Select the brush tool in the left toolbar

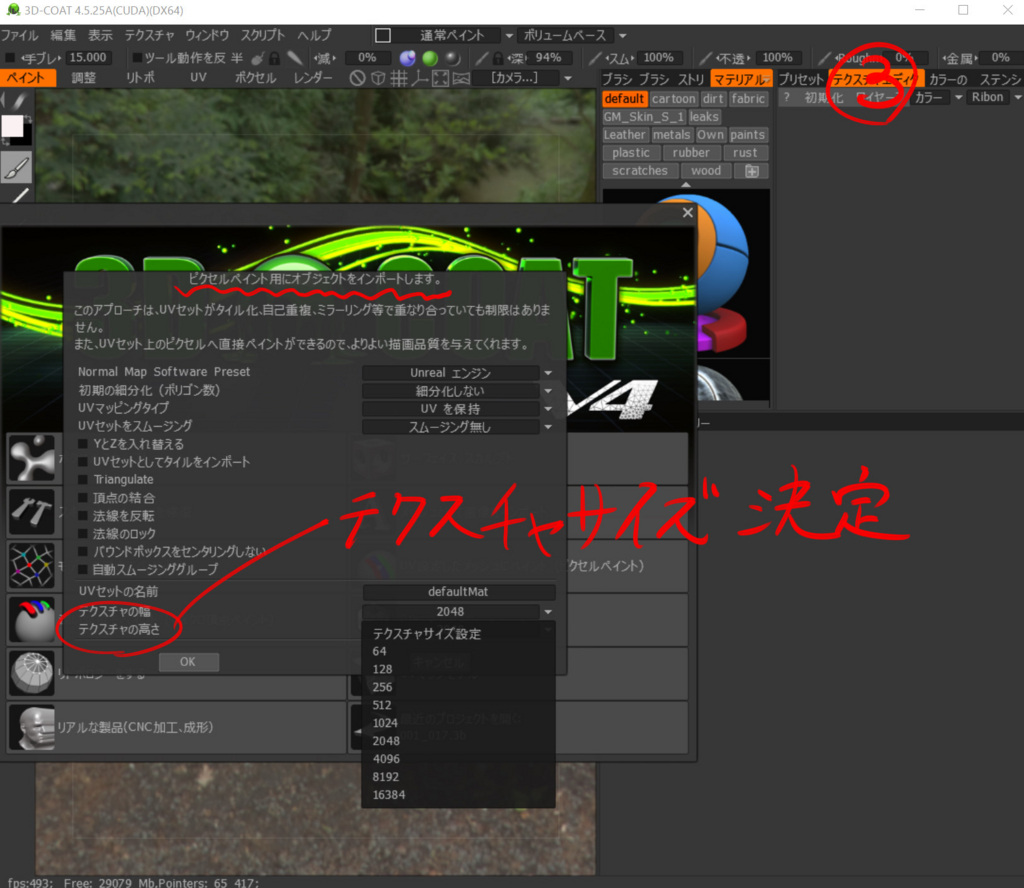pyautogui.click(x=16, y=167)
